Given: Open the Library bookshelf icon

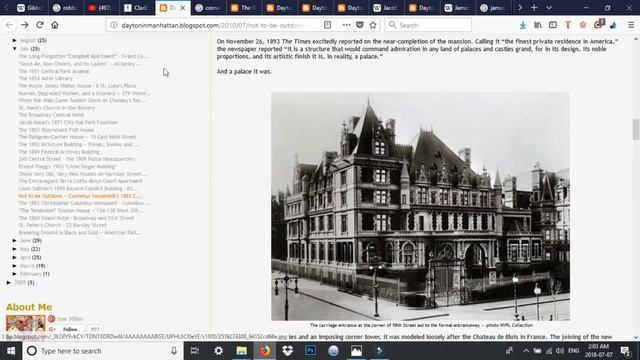Looking at the screenshot, I should click(x=538, y=25).
